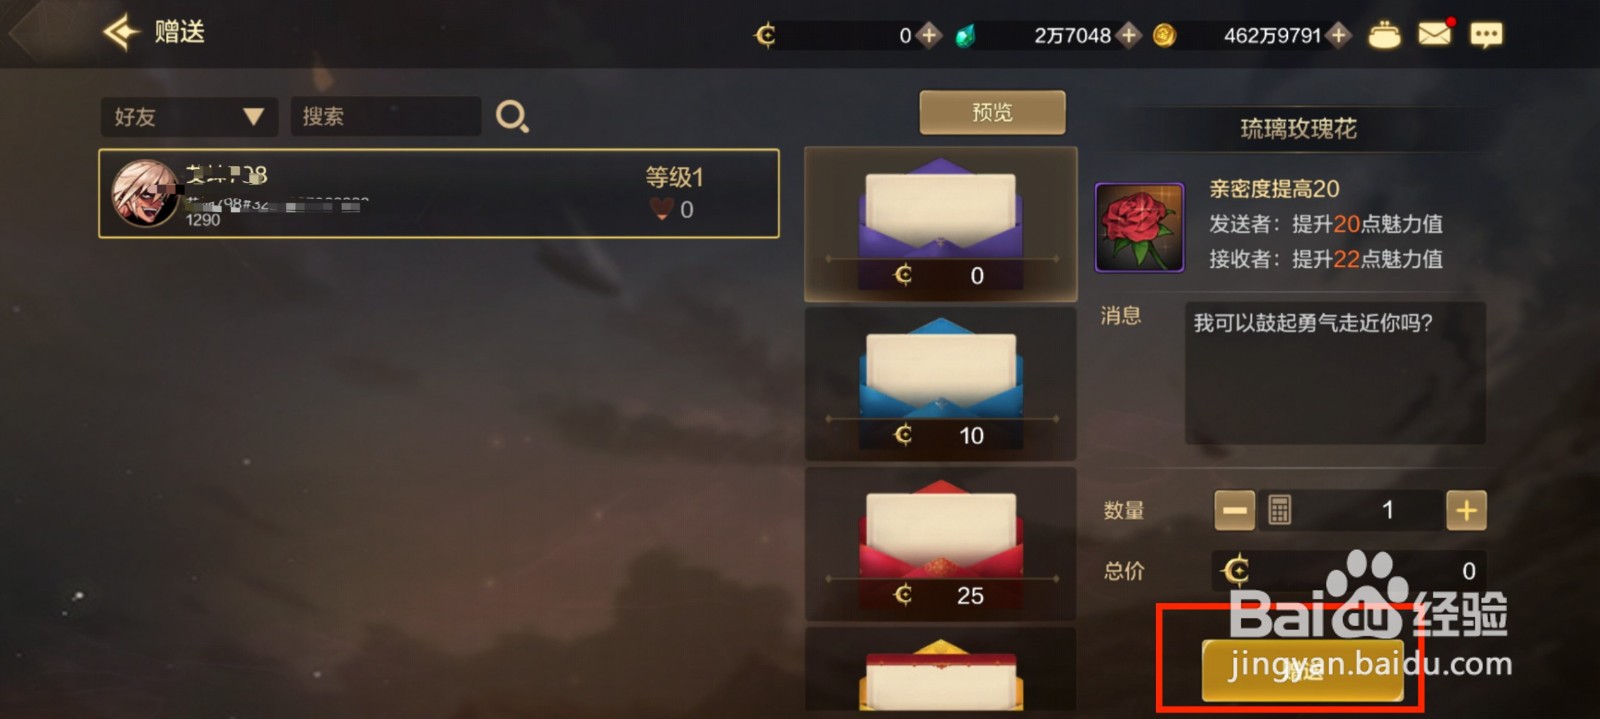The height and width of the screenshot is (719, 1600).
Task: Open the quantity calculator icon
Action: click(x=1279, y=510)
